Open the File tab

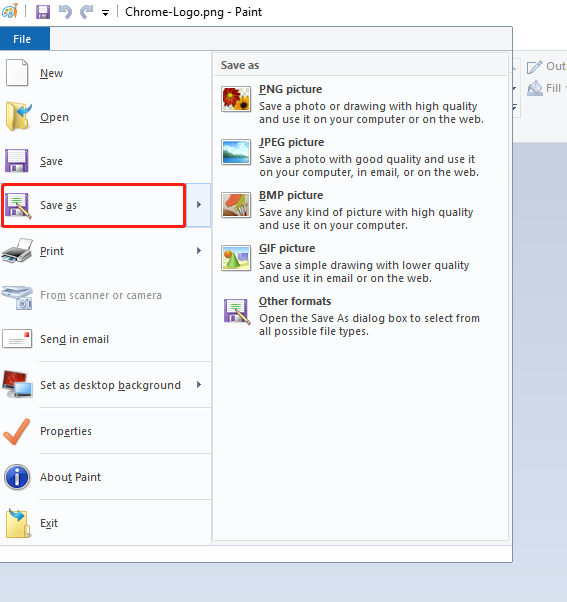pyautogui.click(x=22, y=39)
